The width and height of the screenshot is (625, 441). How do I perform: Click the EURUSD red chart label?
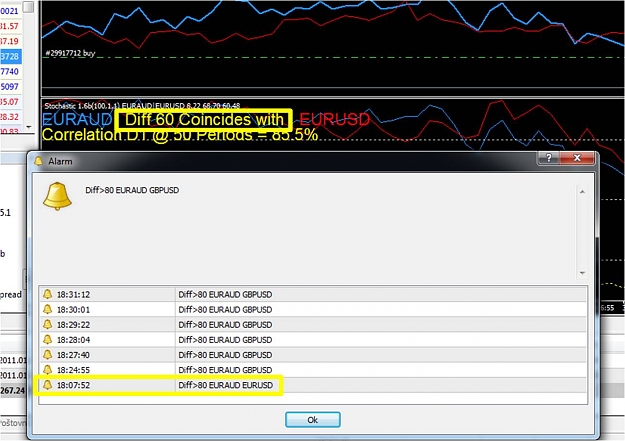pos(335,119)
